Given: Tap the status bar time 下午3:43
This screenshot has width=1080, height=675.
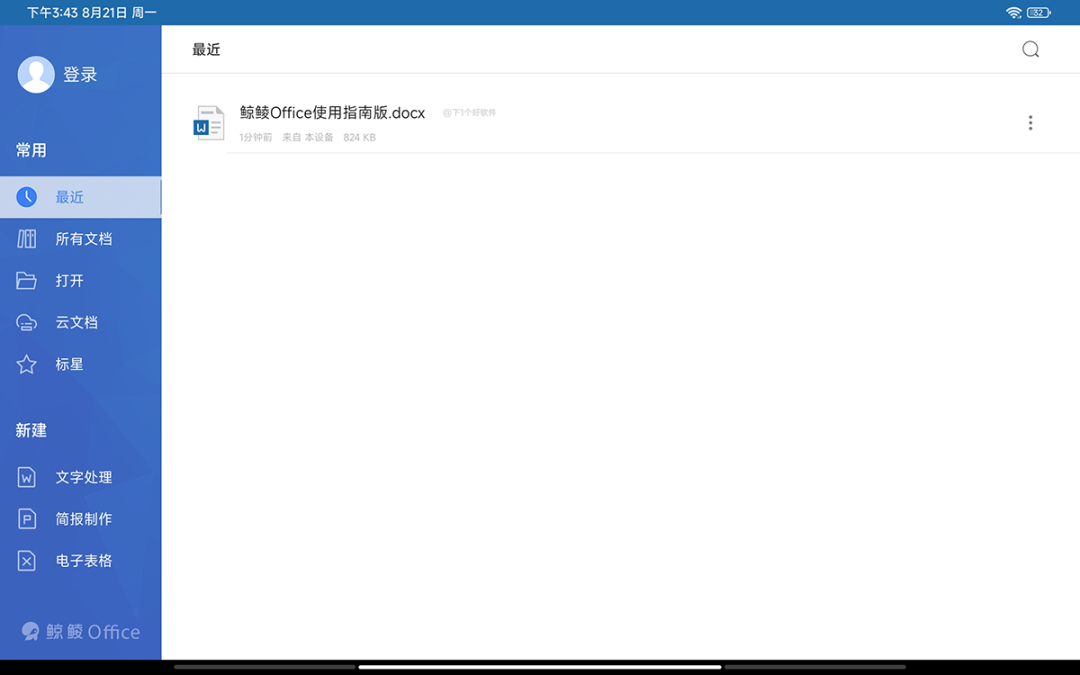Looking at the screenshot, I should tap(52, 12).
